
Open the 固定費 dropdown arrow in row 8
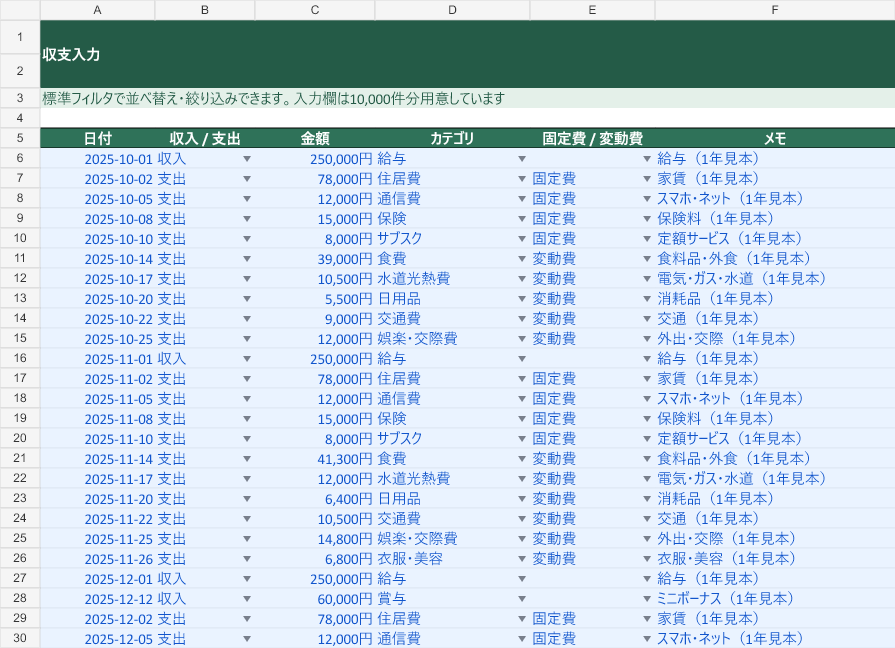[x=647, y=199]
